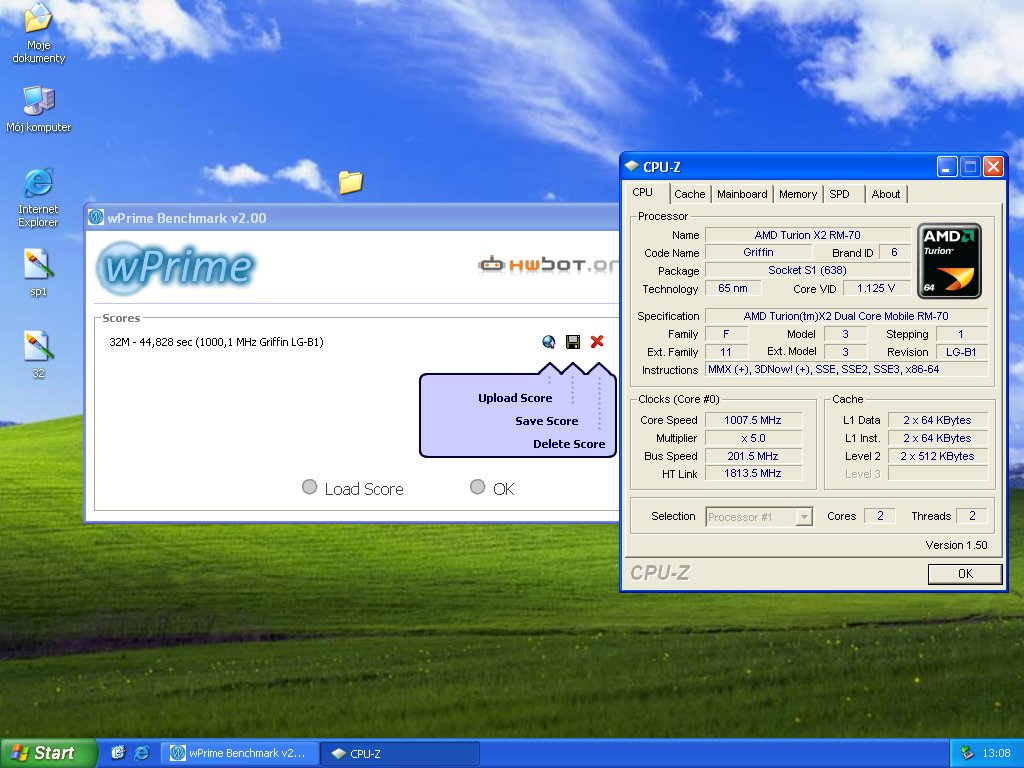Minimize the CPU-Z window

tap(947, 167)
